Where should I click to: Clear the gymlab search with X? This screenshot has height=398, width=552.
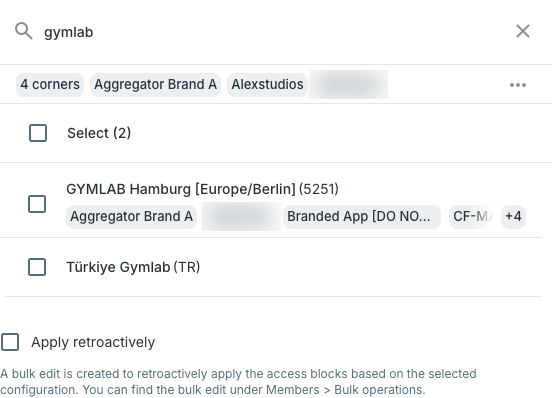coord(523,31)
